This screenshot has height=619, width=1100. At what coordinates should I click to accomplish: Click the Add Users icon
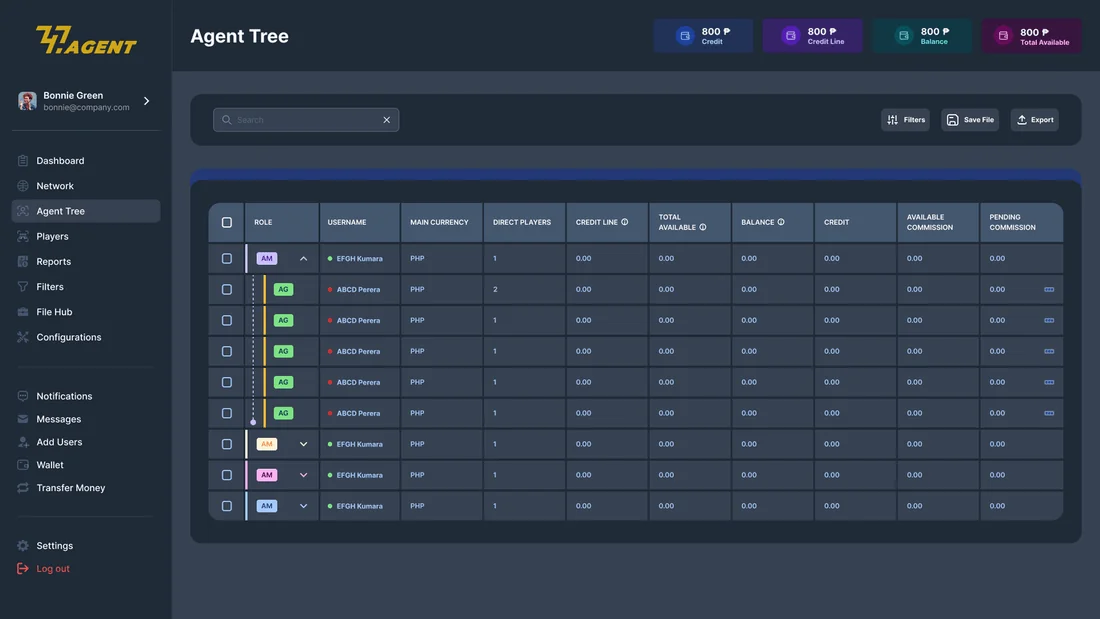pyautogui.click(x=22, y=442)
